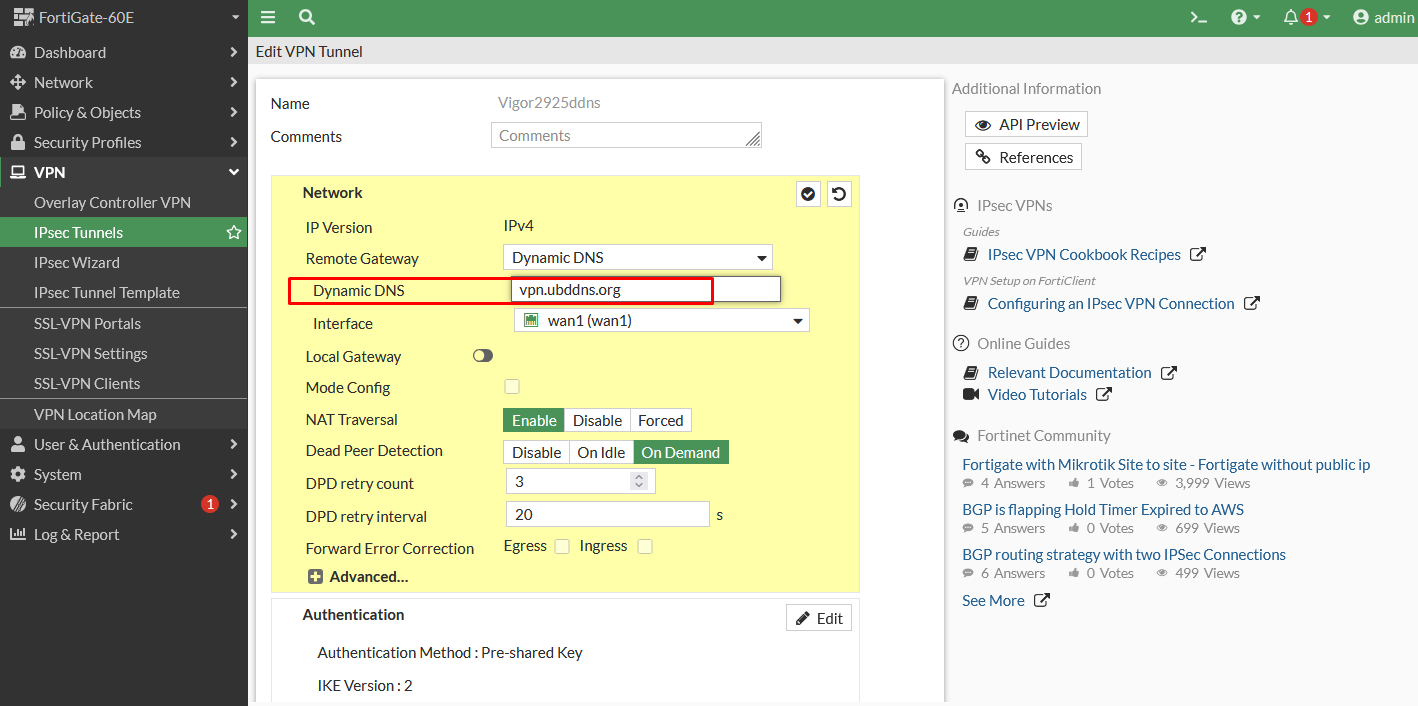Click the notifications bell icon

1291,17
